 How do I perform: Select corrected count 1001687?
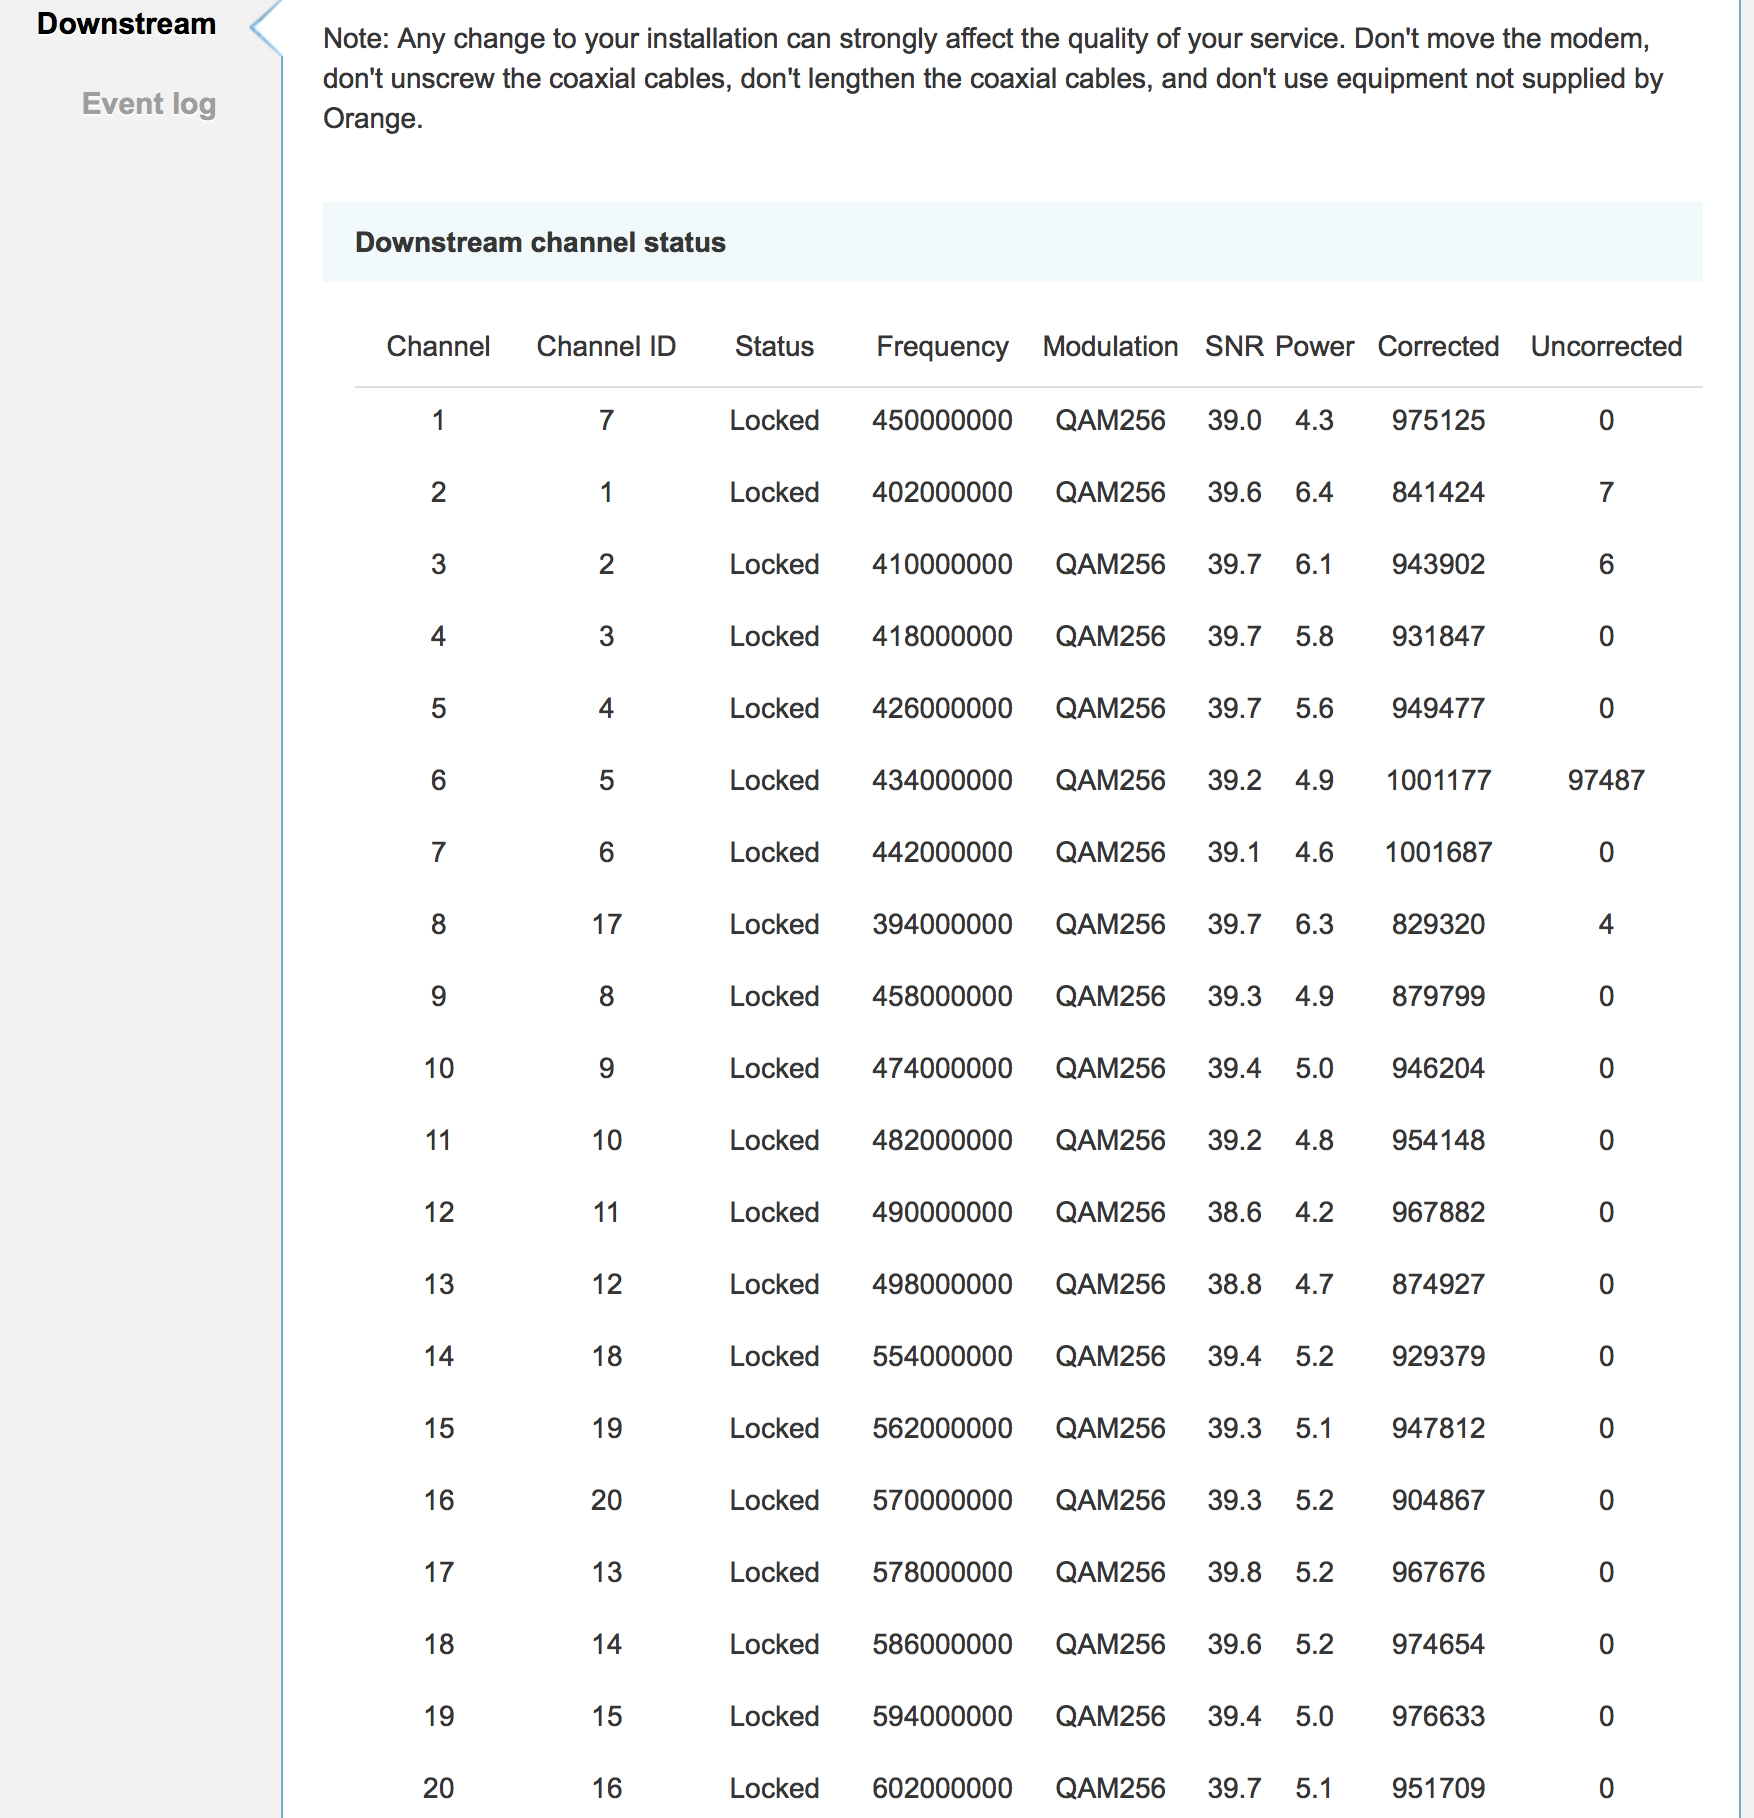click(1438, 853)
